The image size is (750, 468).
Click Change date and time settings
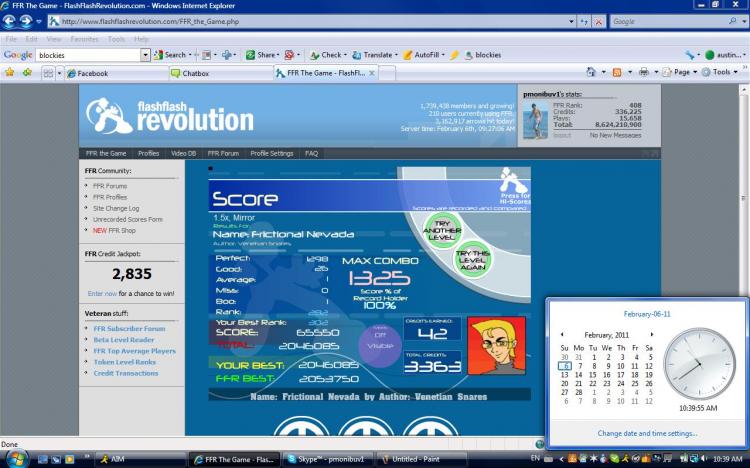click(x=647, y=434)
